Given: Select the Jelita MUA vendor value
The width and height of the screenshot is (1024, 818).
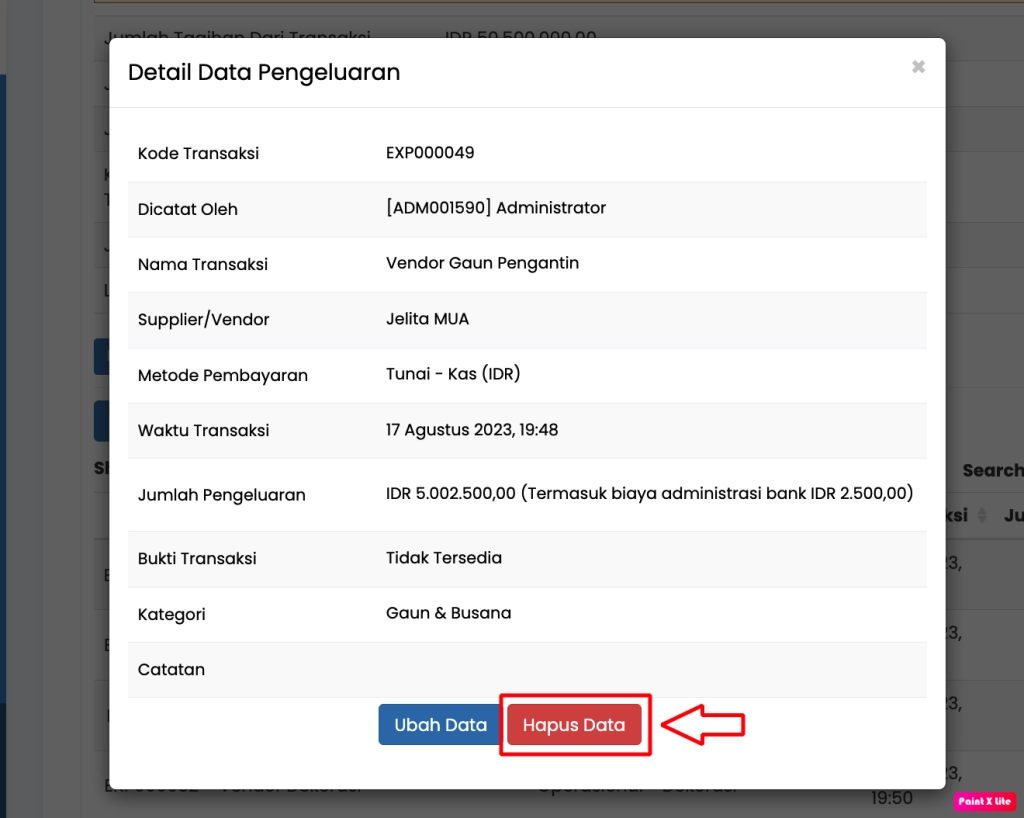Looking at the screenshot, I should click(x=427, y=319).
